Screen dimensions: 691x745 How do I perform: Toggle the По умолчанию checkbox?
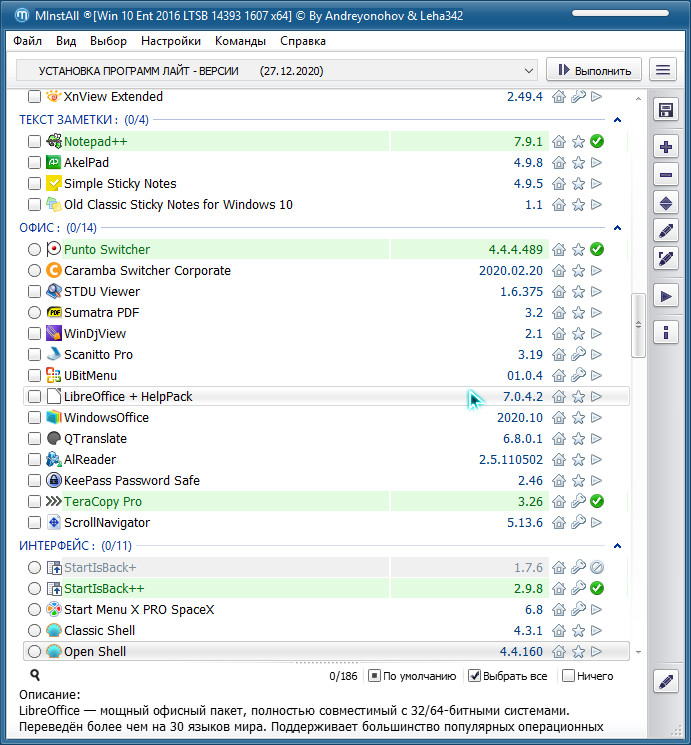374,676
